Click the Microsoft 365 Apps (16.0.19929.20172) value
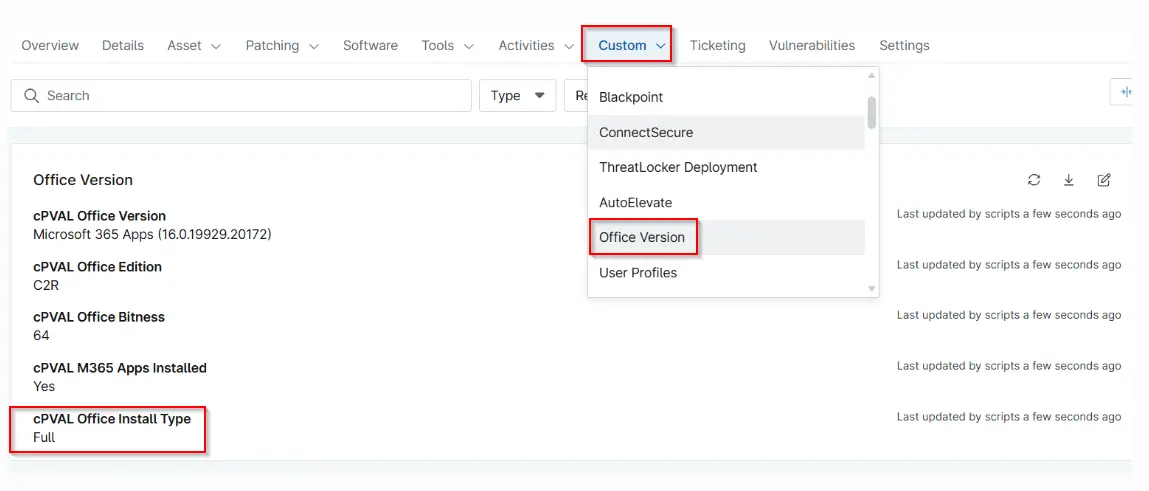The image size is (1149, 491). [152, 235]
